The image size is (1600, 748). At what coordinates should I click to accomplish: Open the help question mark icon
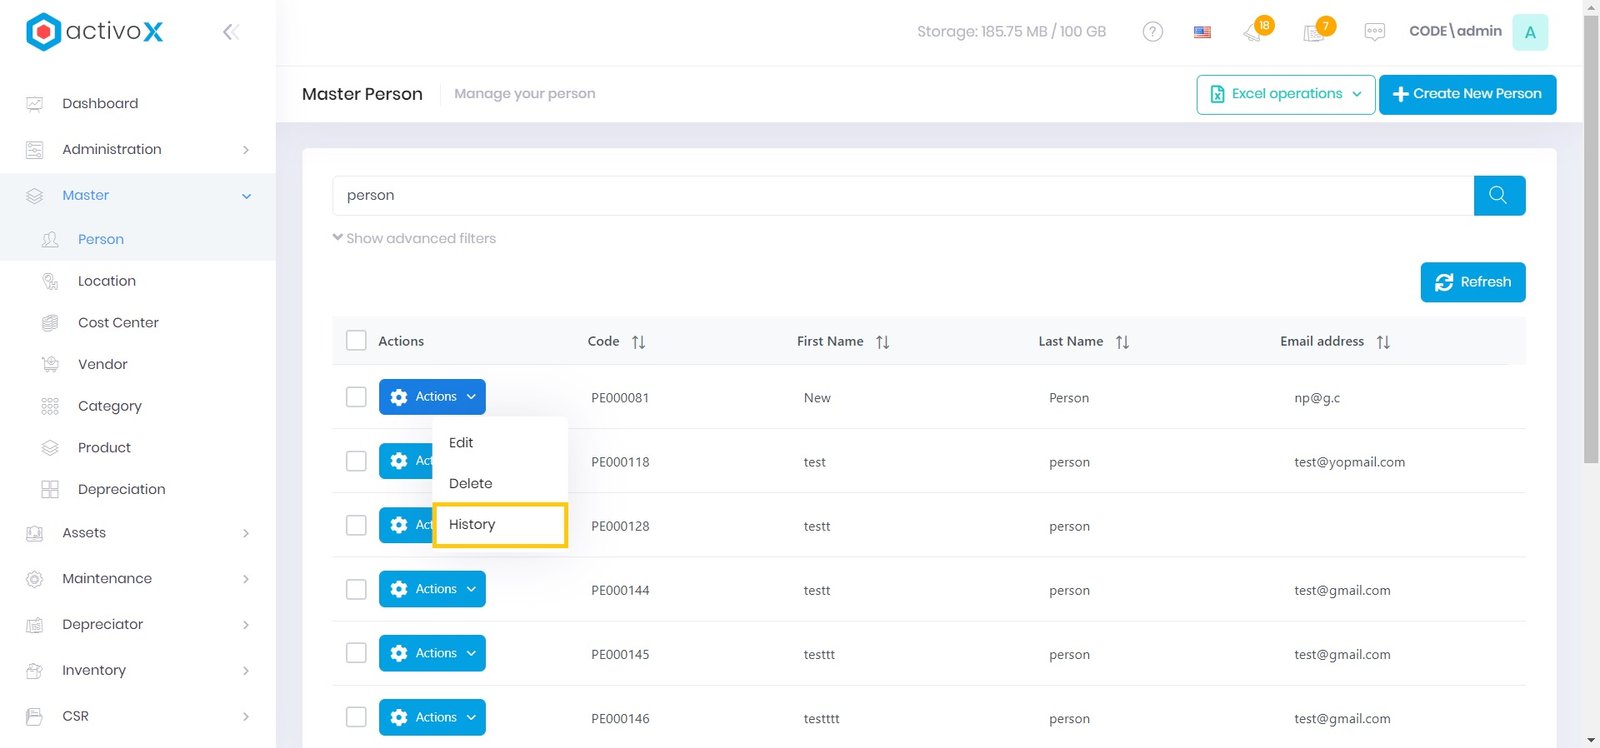[1152, 32]
